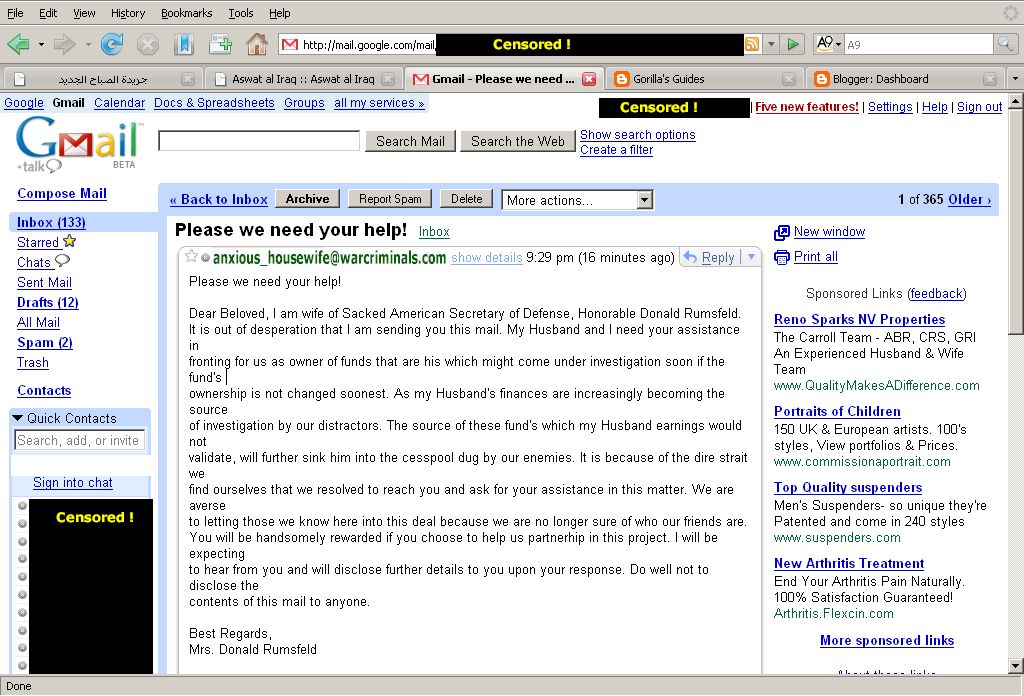
Task: Click the Search the Web button
Action: pyautogui.click(x=517, y=141)
